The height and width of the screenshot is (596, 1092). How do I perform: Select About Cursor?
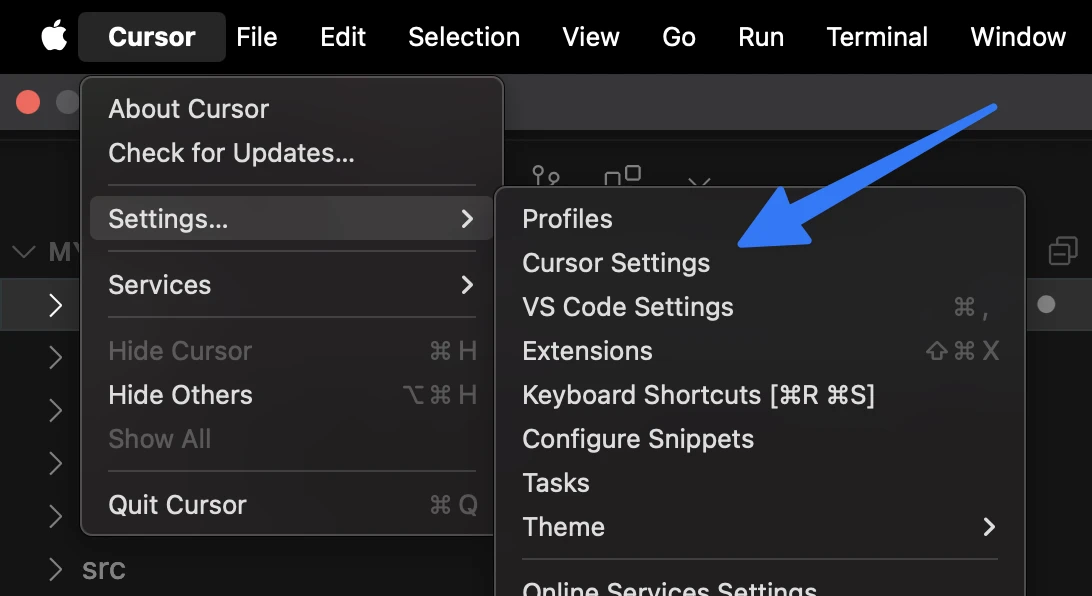click(x=188, y=109)
